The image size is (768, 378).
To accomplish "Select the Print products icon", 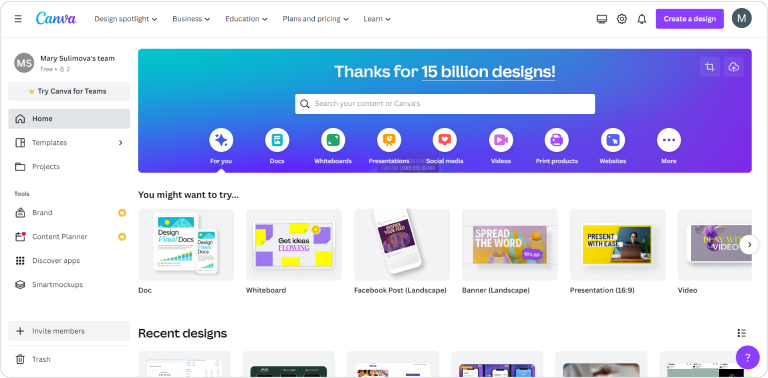I will click(x=557, y=140).
